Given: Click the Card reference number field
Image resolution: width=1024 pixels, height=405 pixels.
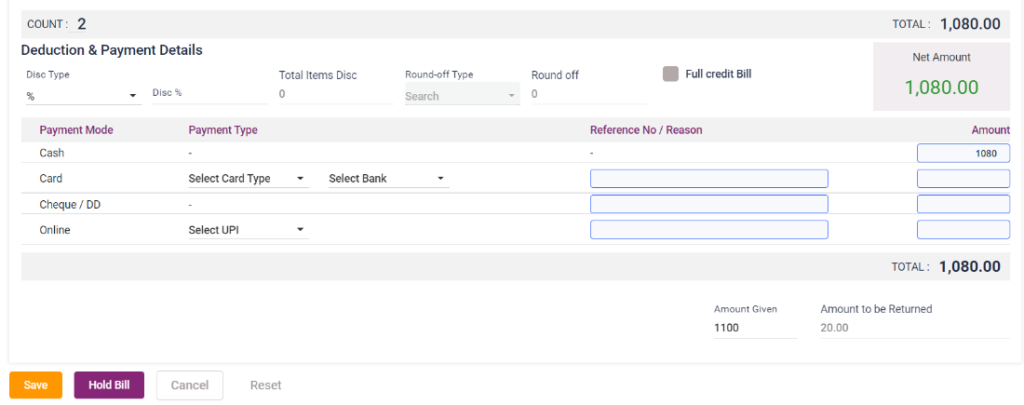Looking at the screenshot, I should point(709,179).
